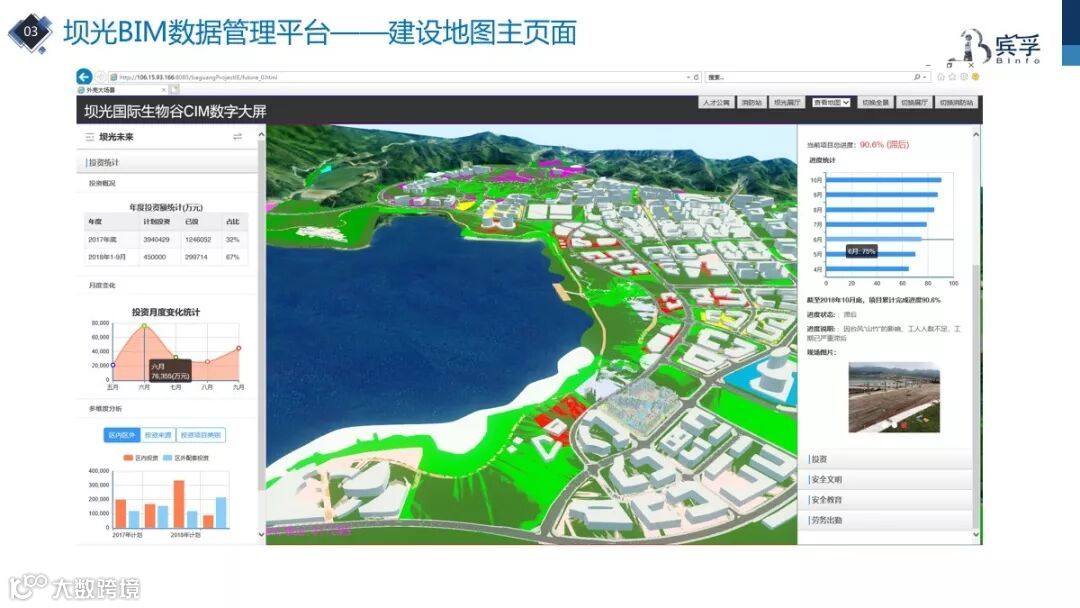Click right panel scroll down arrow
1080x608 pixels.
(977, 534)
